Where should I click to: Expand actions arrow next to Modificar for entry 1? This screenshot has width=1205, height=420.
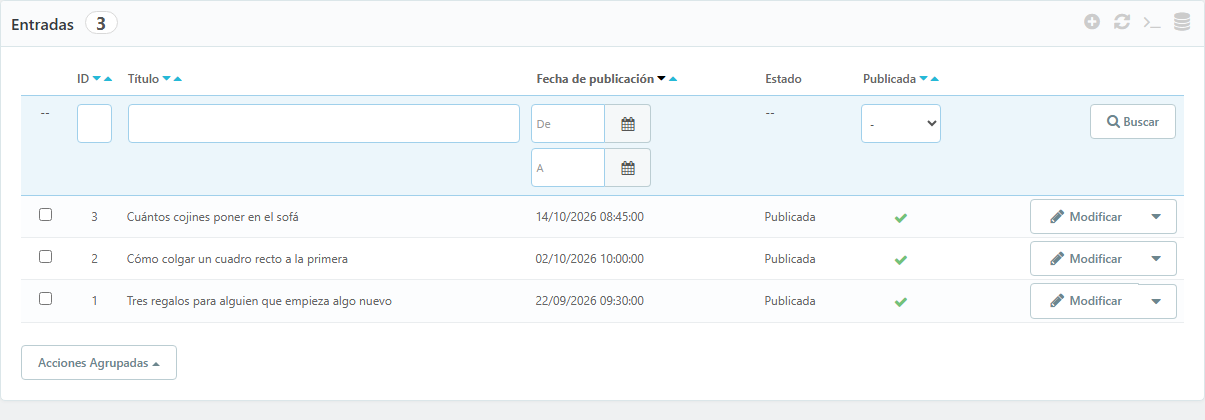coord(1156,301)
